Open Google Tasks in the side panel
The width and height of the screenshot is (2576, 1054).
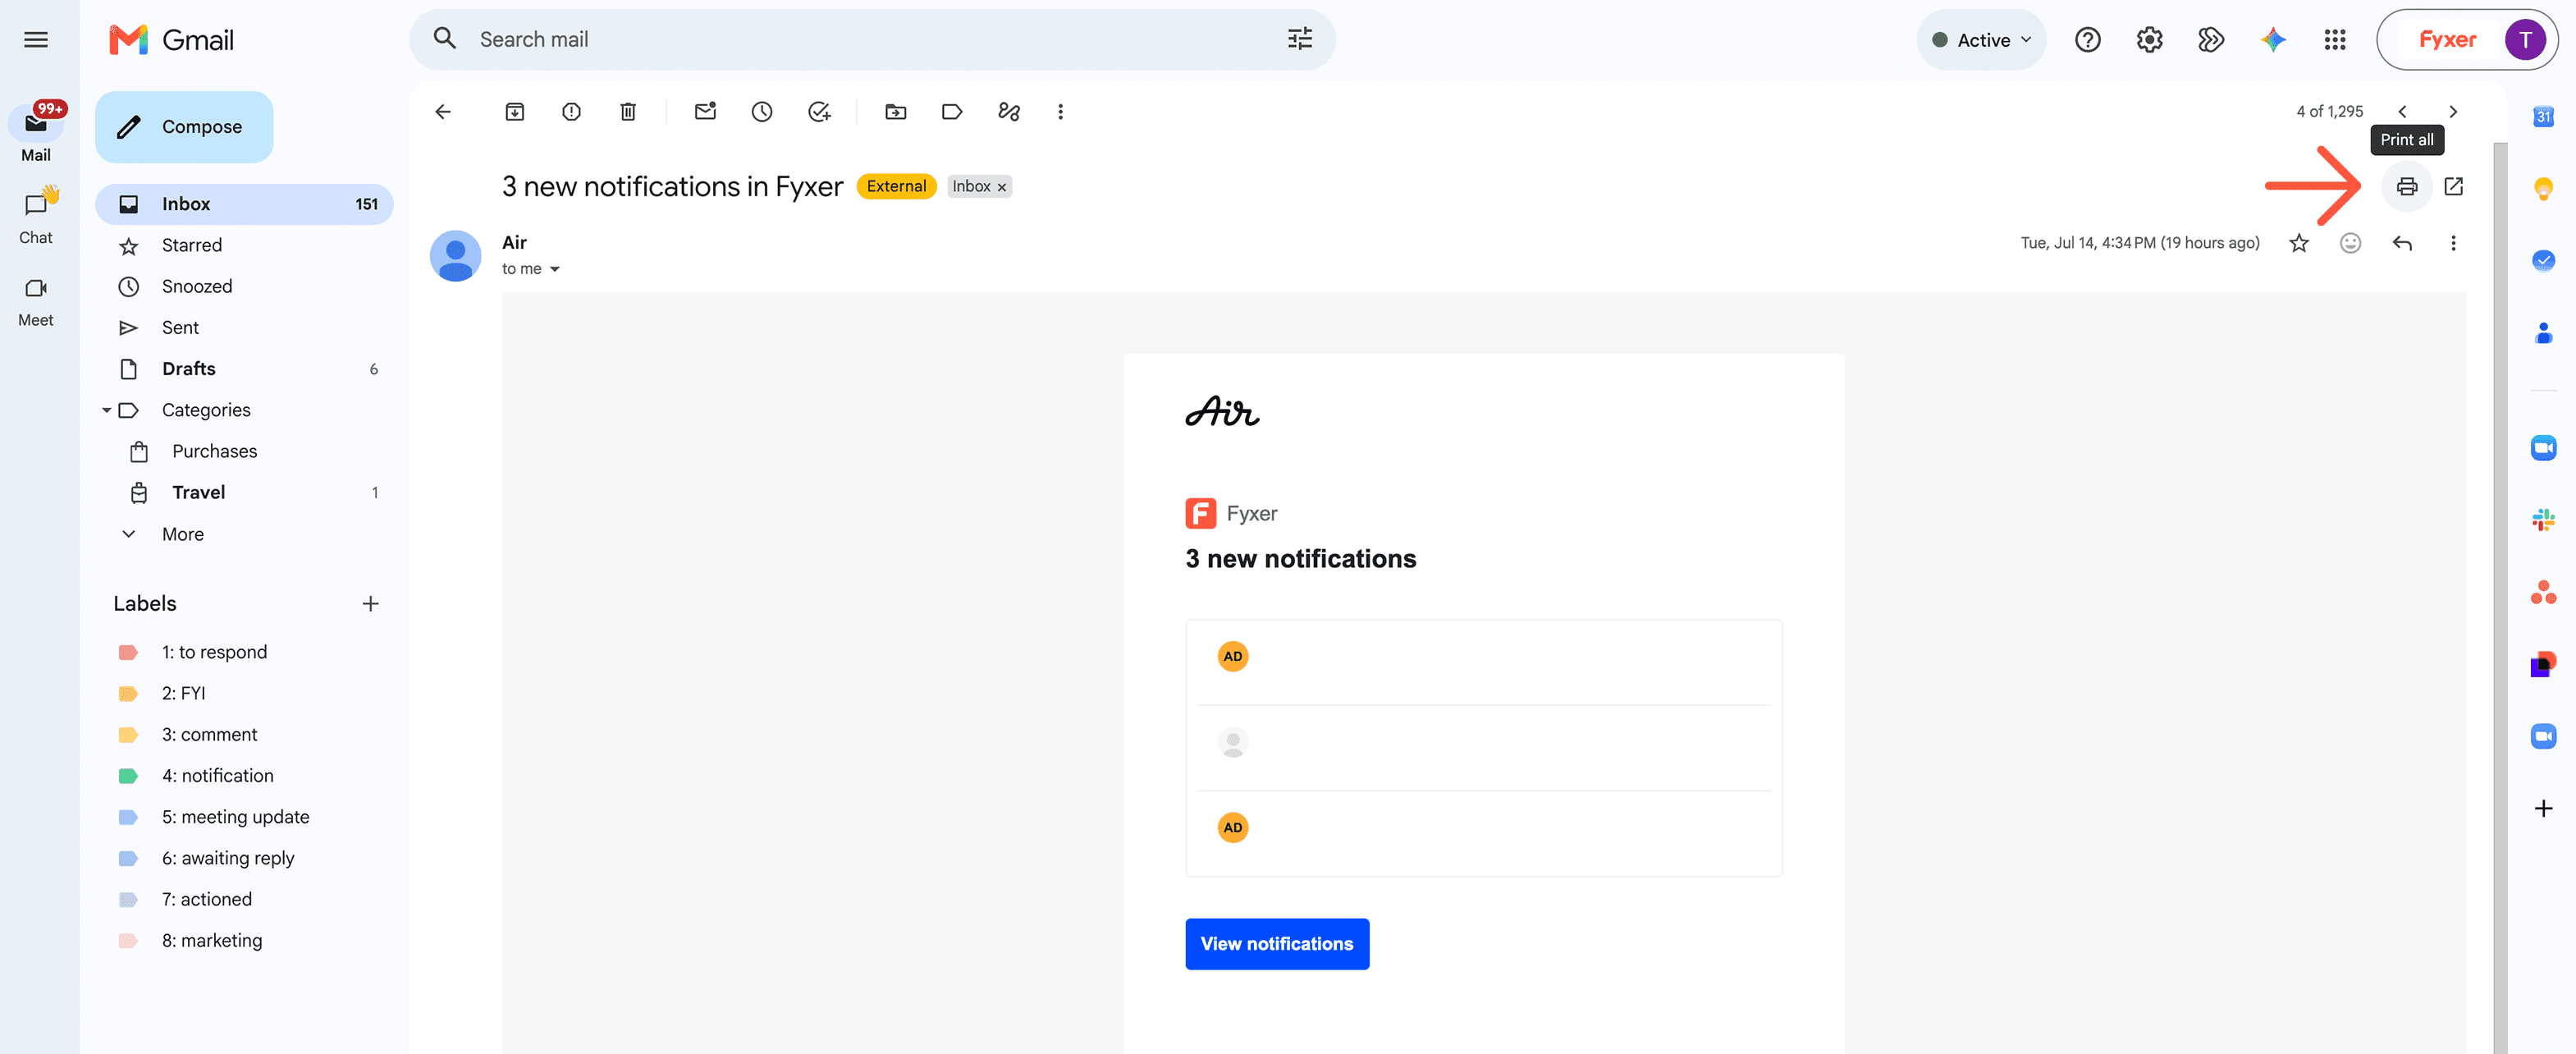[2543, 261]
